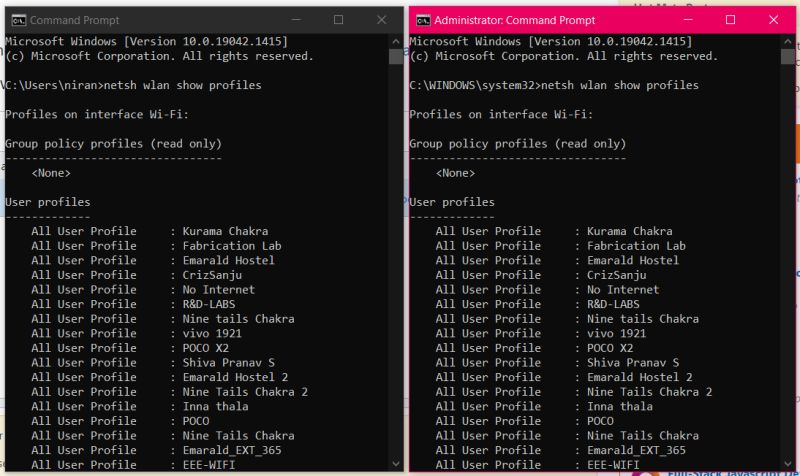The image size is (800, 476).
Task: Click scroll-up arrow in Administrator Command Prompt
Action: click(x=787, y=41)
